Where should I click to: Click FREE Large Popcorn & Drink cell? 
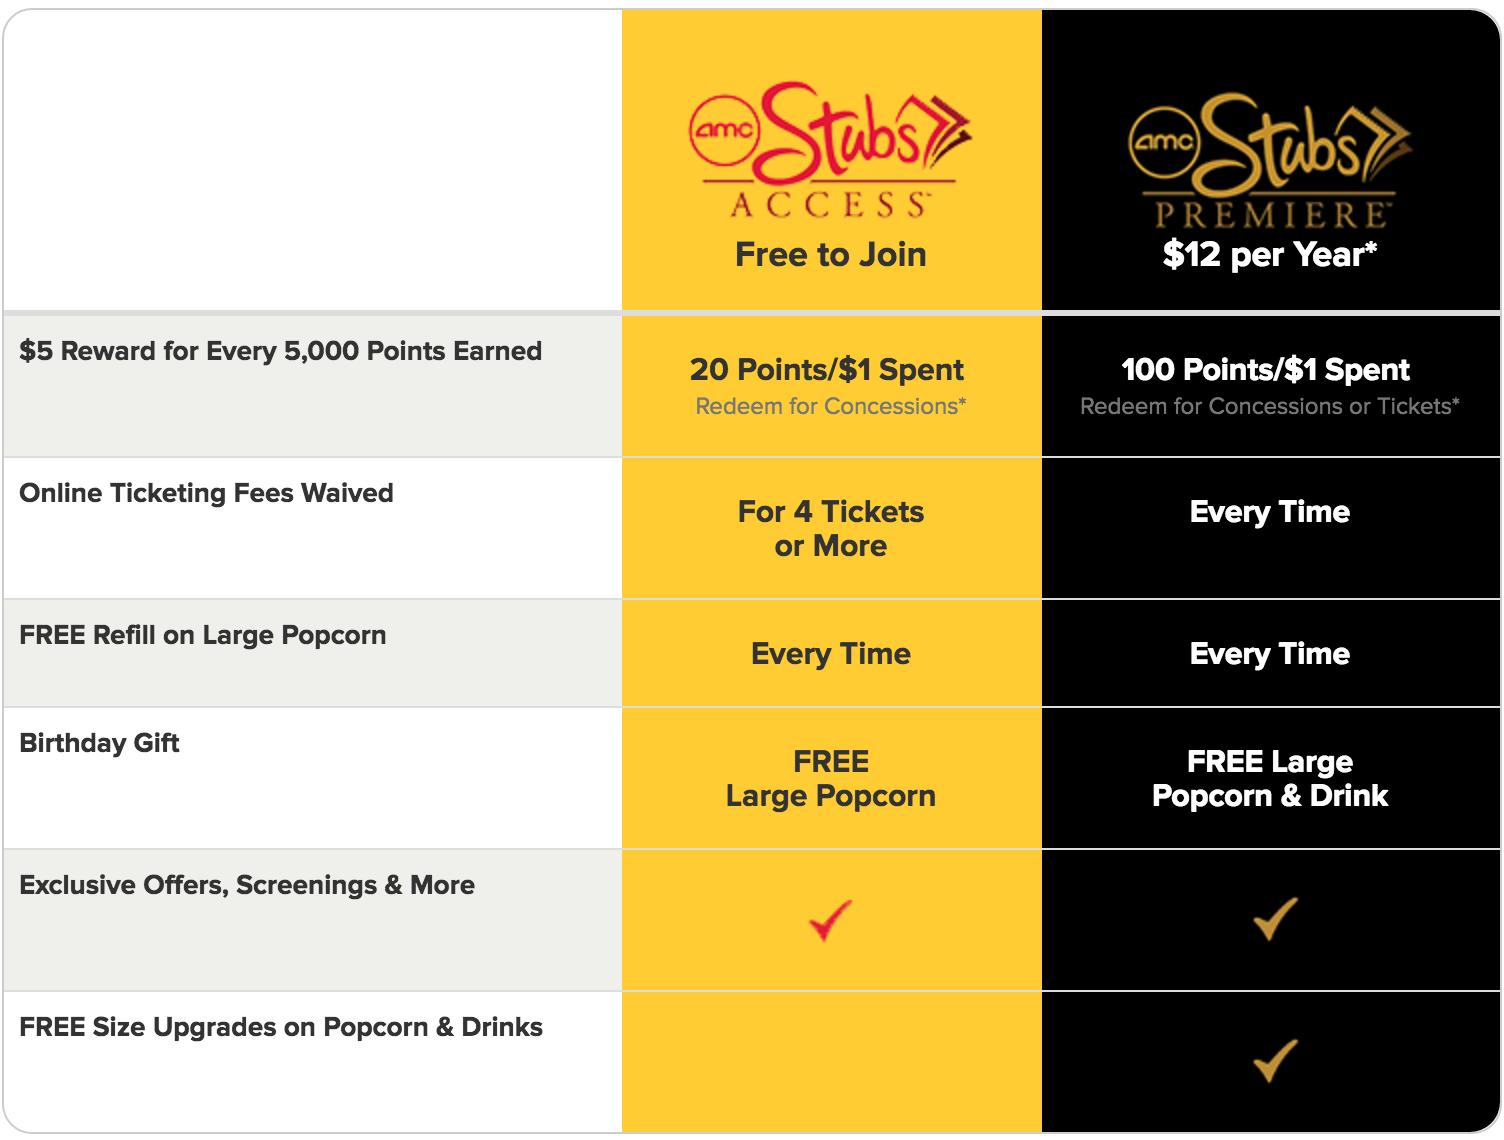1269,779
